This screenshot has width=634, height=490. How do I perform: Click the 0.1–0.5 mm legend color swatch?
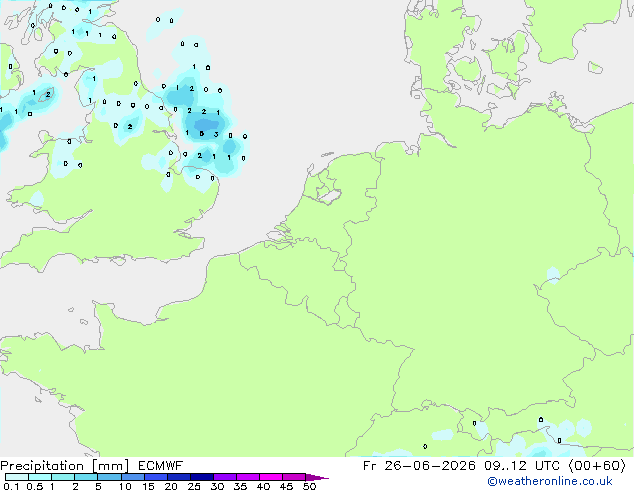[x=17, y=477]
